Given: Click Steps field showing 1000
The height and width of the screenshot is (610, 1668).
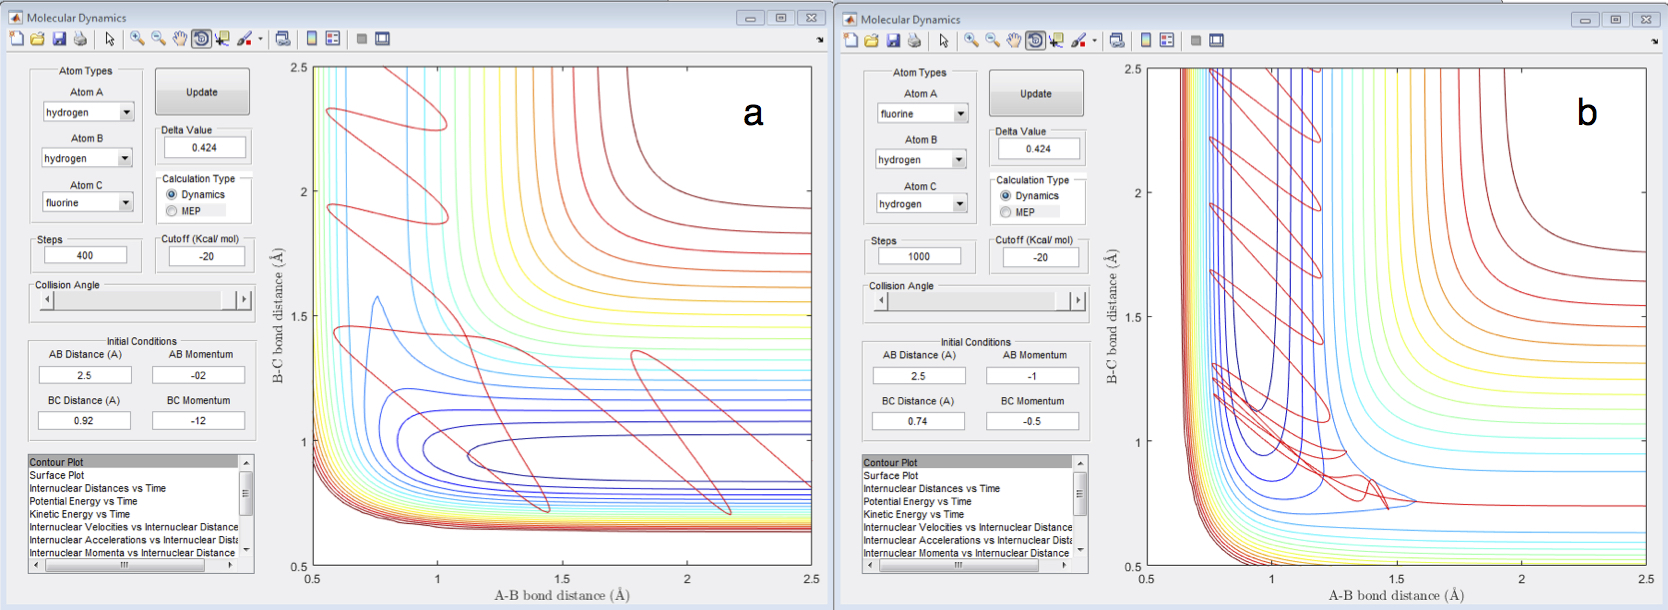Looking at the screenshot, I should point(919,257).
